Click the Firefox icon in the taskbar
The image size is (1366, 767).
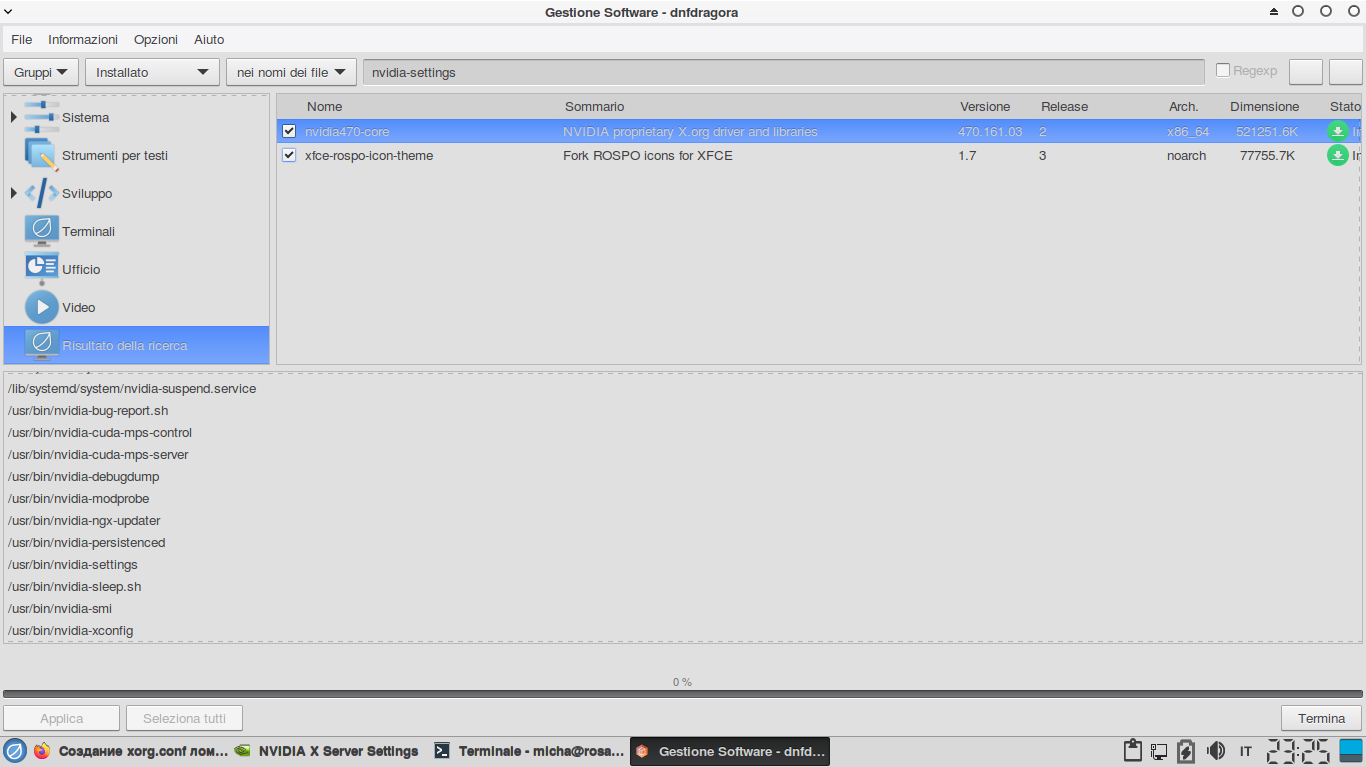coord(42,751)
